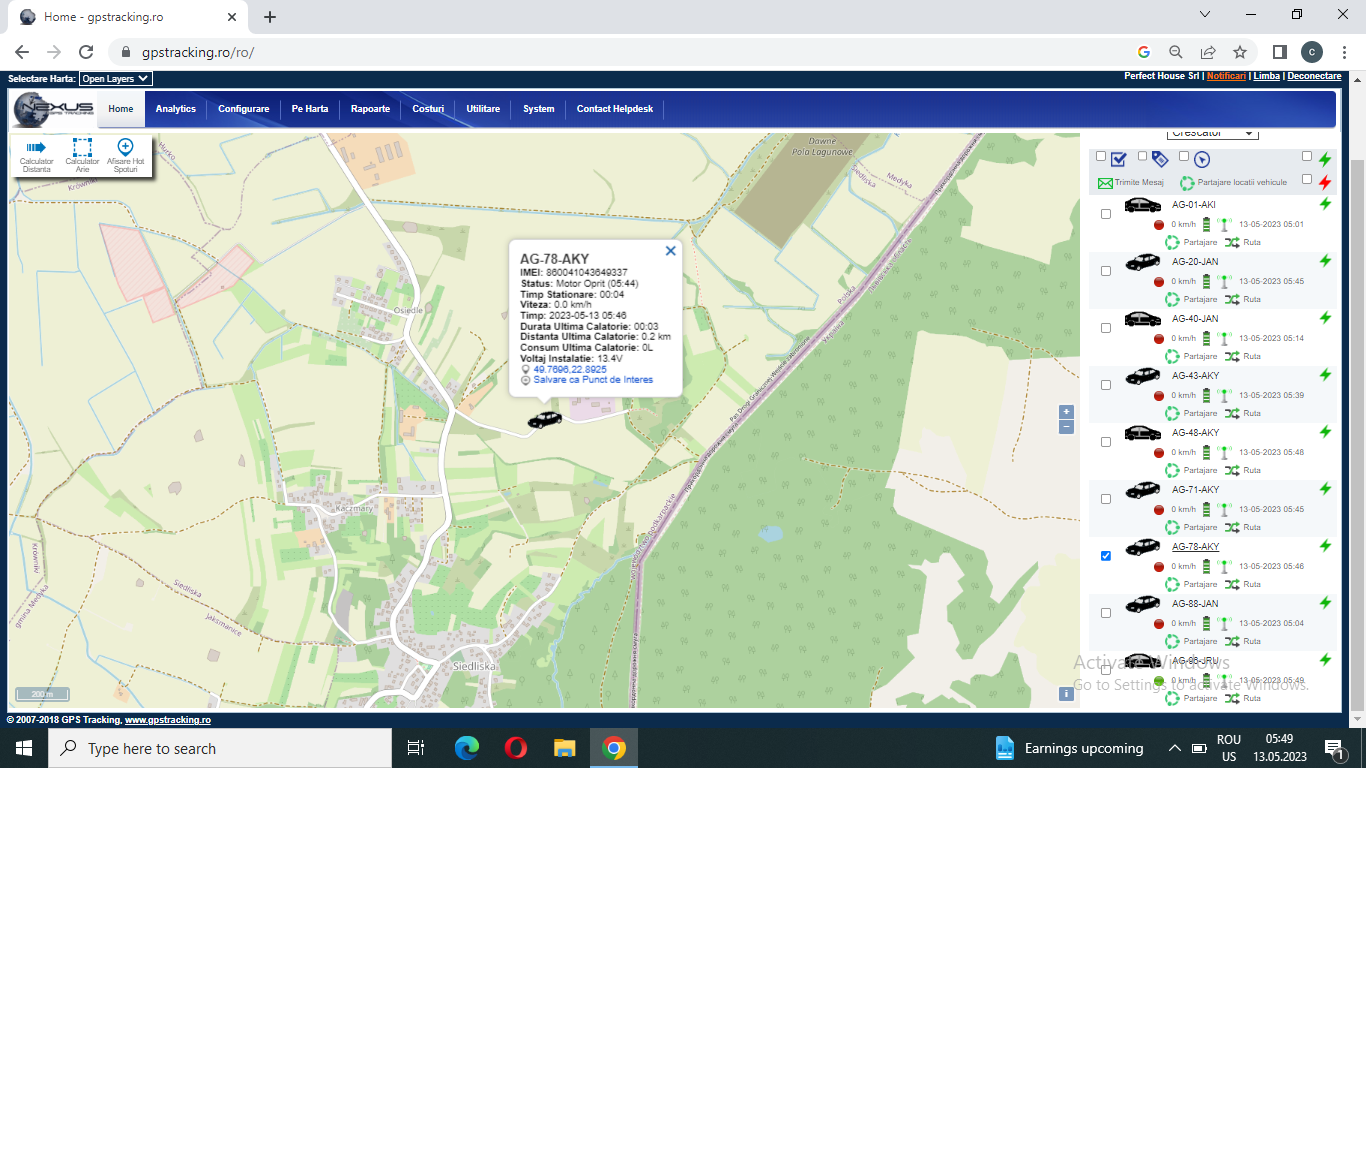Open the Open Layers map selector dropdown
This screenshot has width=1366, height=1172.
click(x=115, y=78)
